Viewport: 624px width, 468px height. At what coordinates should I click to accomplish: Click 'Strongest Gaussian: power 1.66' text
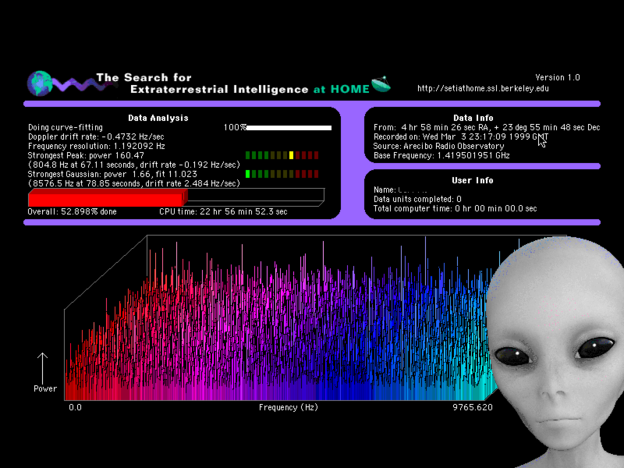(x=112, y=174)
